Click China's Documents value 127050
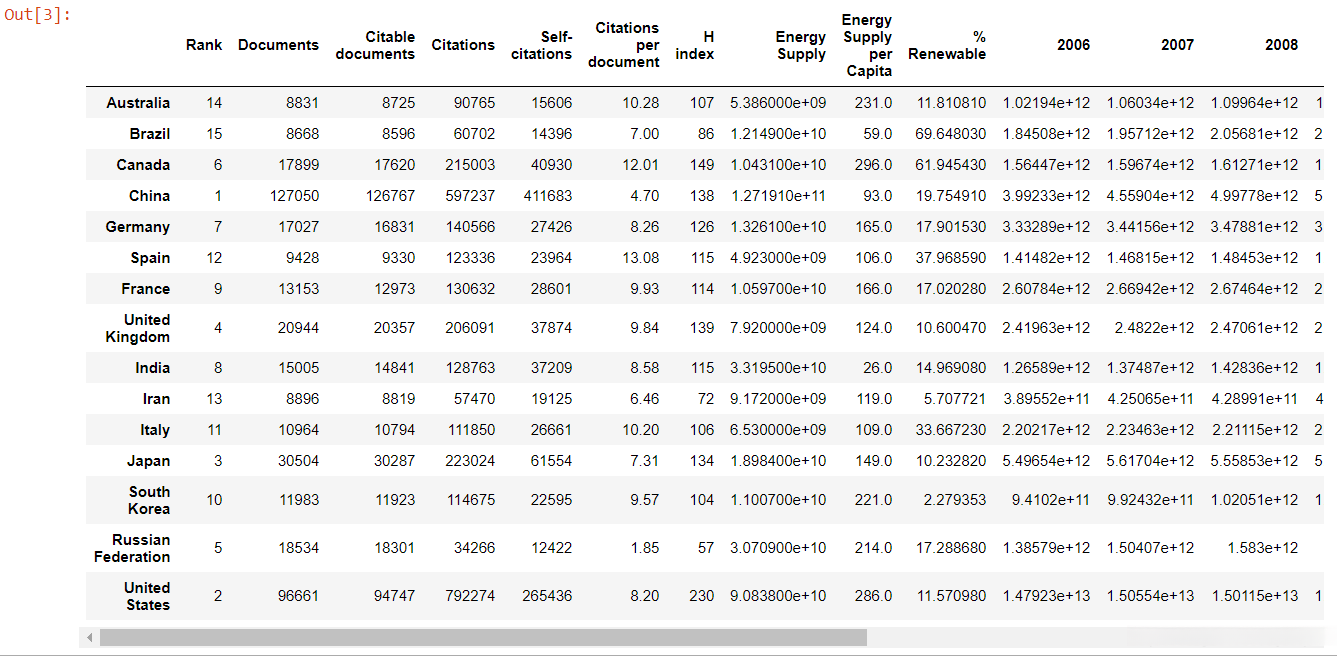 point(295,196)
